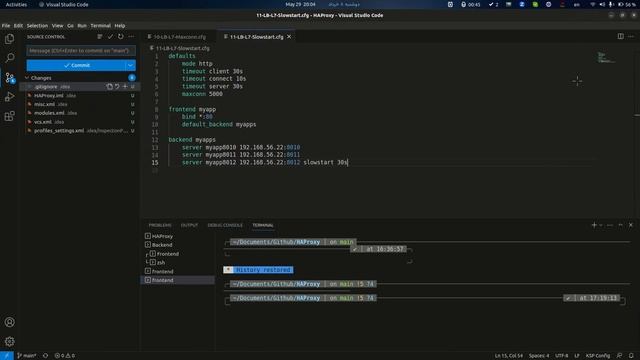Open the system volume icon in top bar
This screenshot has width=640, height=360.
coord(602,4)
